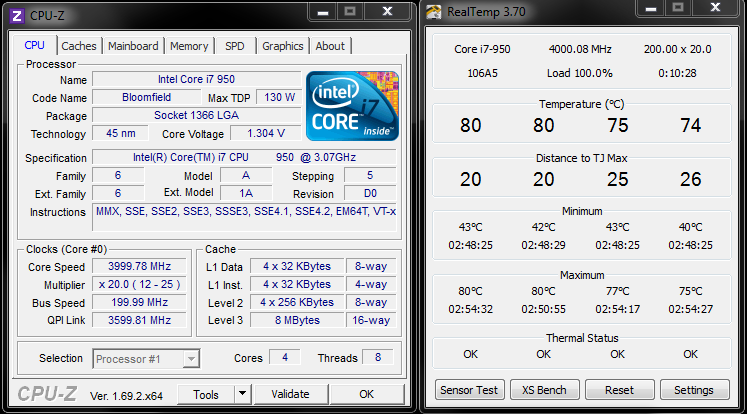
Task: Click the Level 2 size '4 x 256 KBytes'
Action: pyautogui.click(x=297, y=303)
